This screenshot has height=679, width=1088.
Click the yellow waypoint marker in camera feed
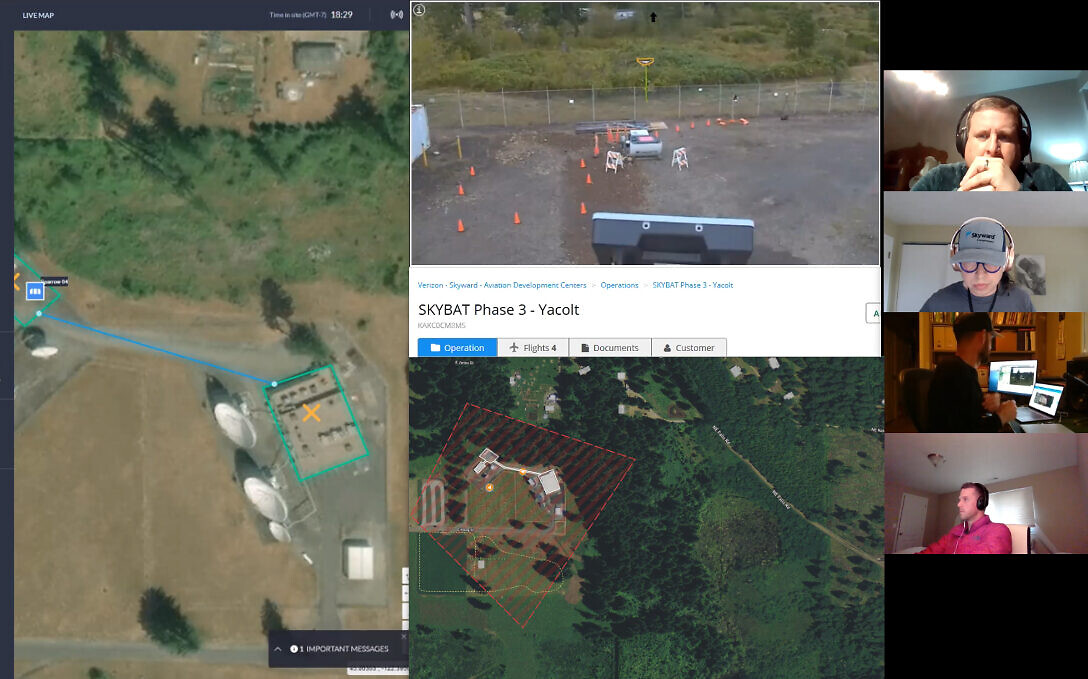tap(645, 63)
